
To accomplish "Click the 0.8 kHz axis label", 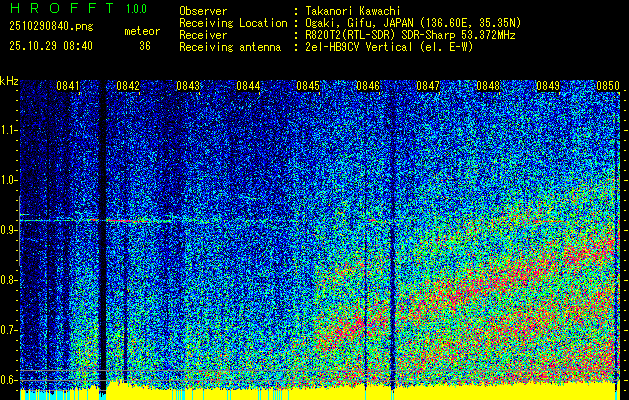I will pyautogui.click(x=7, y=280).
